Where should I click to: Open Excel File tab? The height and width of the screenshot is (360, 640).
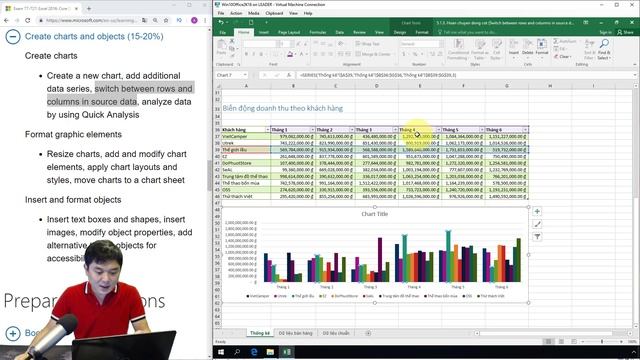pos(223,32)
